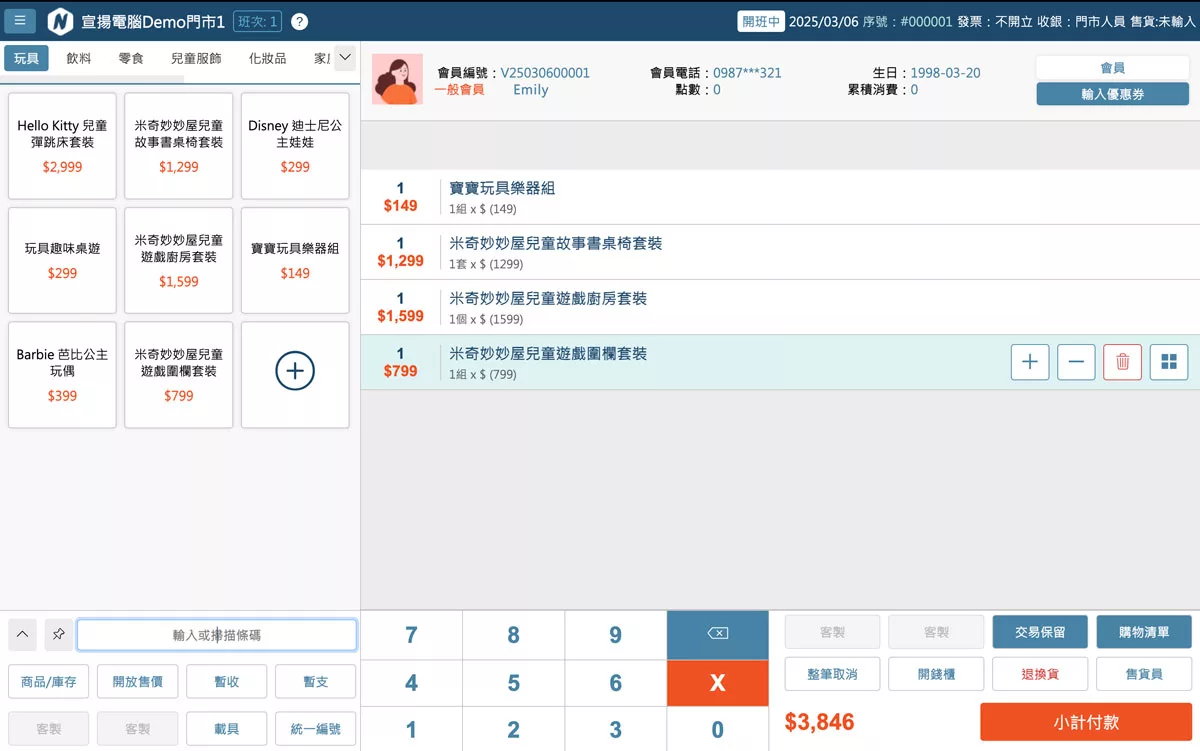
Task: Click the 開放售價 button
Action: tap(137, 681)
